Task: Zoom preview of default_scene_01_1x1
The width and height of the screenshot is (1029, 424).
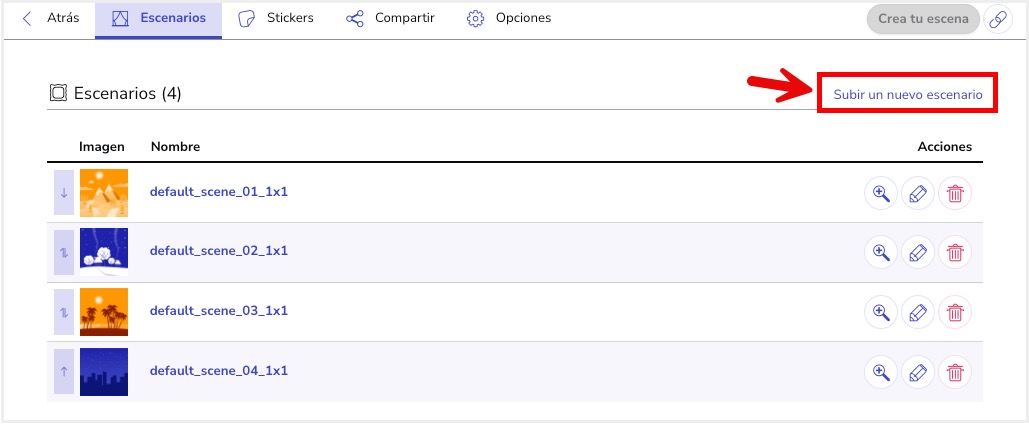Action: [880, 194]
